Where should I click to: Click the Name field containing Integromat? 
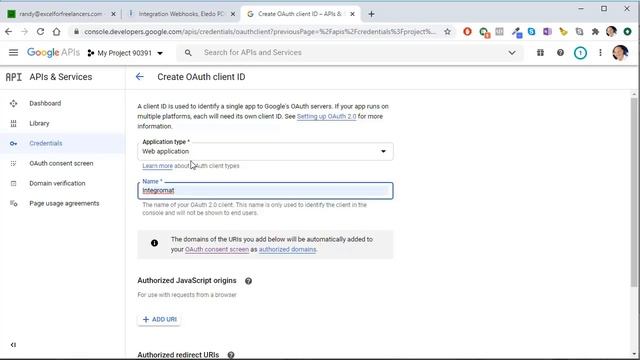[x=265, y=191]
